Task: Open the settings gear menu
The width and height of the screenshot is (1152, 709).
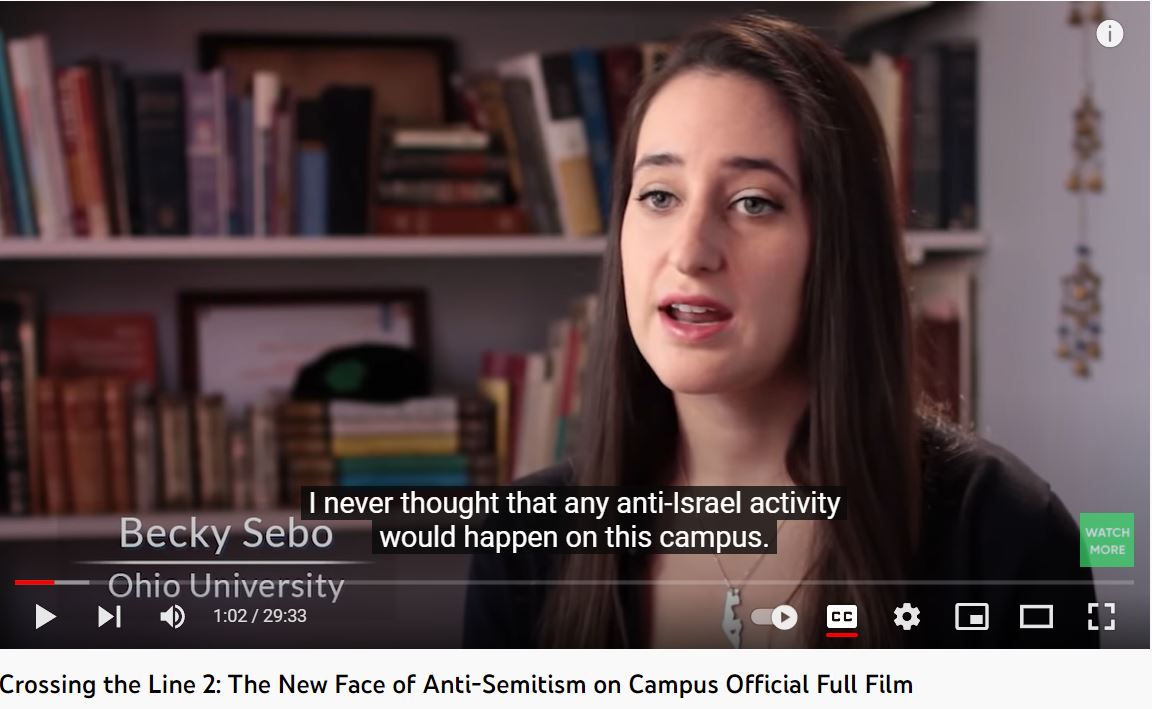Action: coord(907,616)
